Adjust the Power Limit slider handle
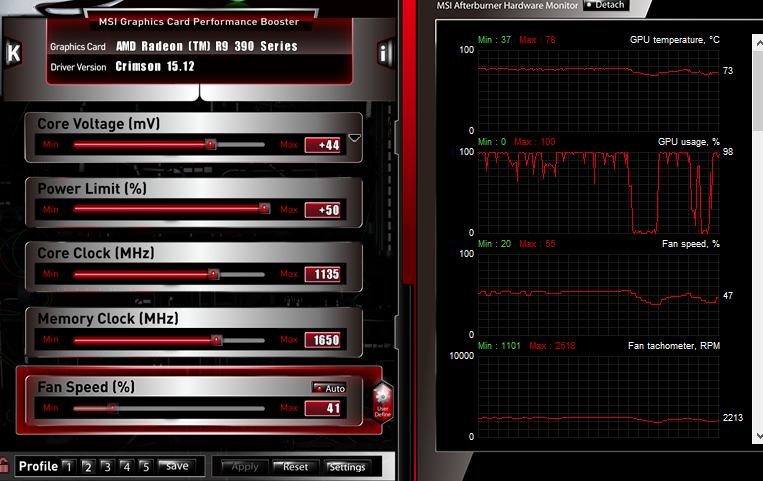Viewport: 763px width, 481px height. [x=264, y=209]
